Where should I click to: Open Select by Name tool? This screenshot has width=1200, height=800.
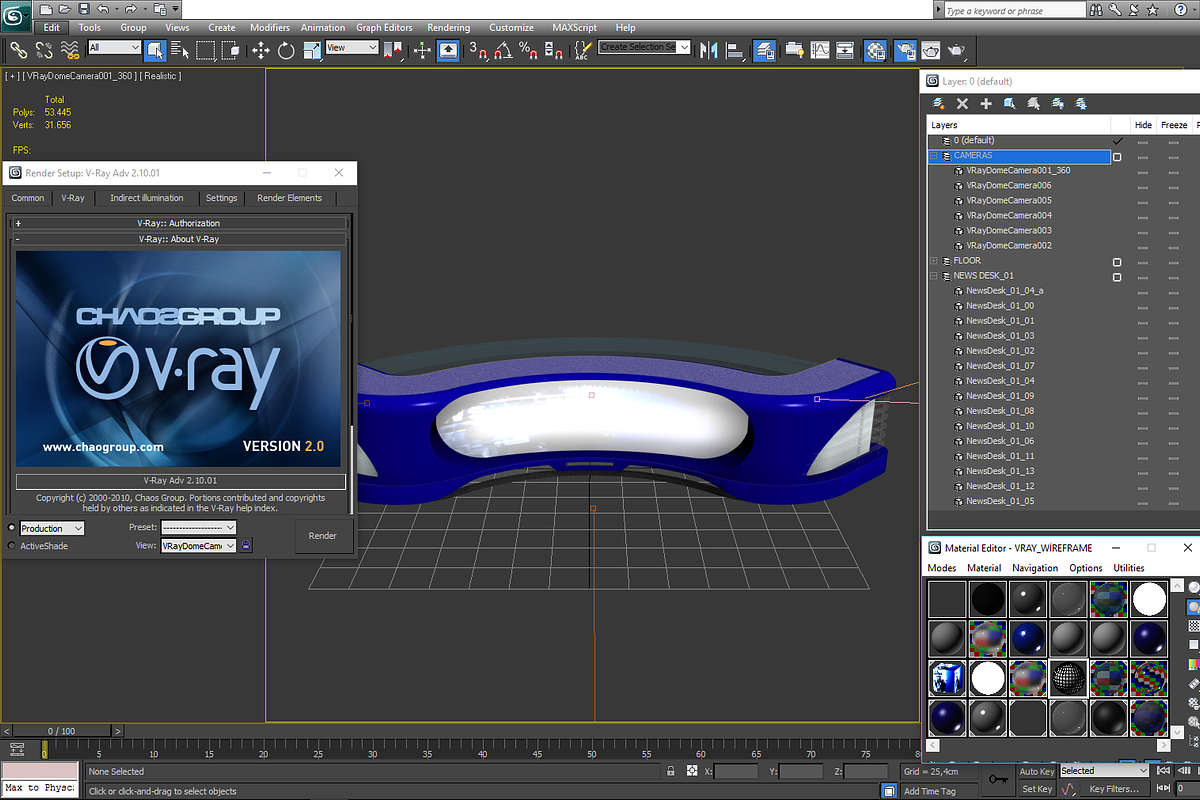click(180, 49)
